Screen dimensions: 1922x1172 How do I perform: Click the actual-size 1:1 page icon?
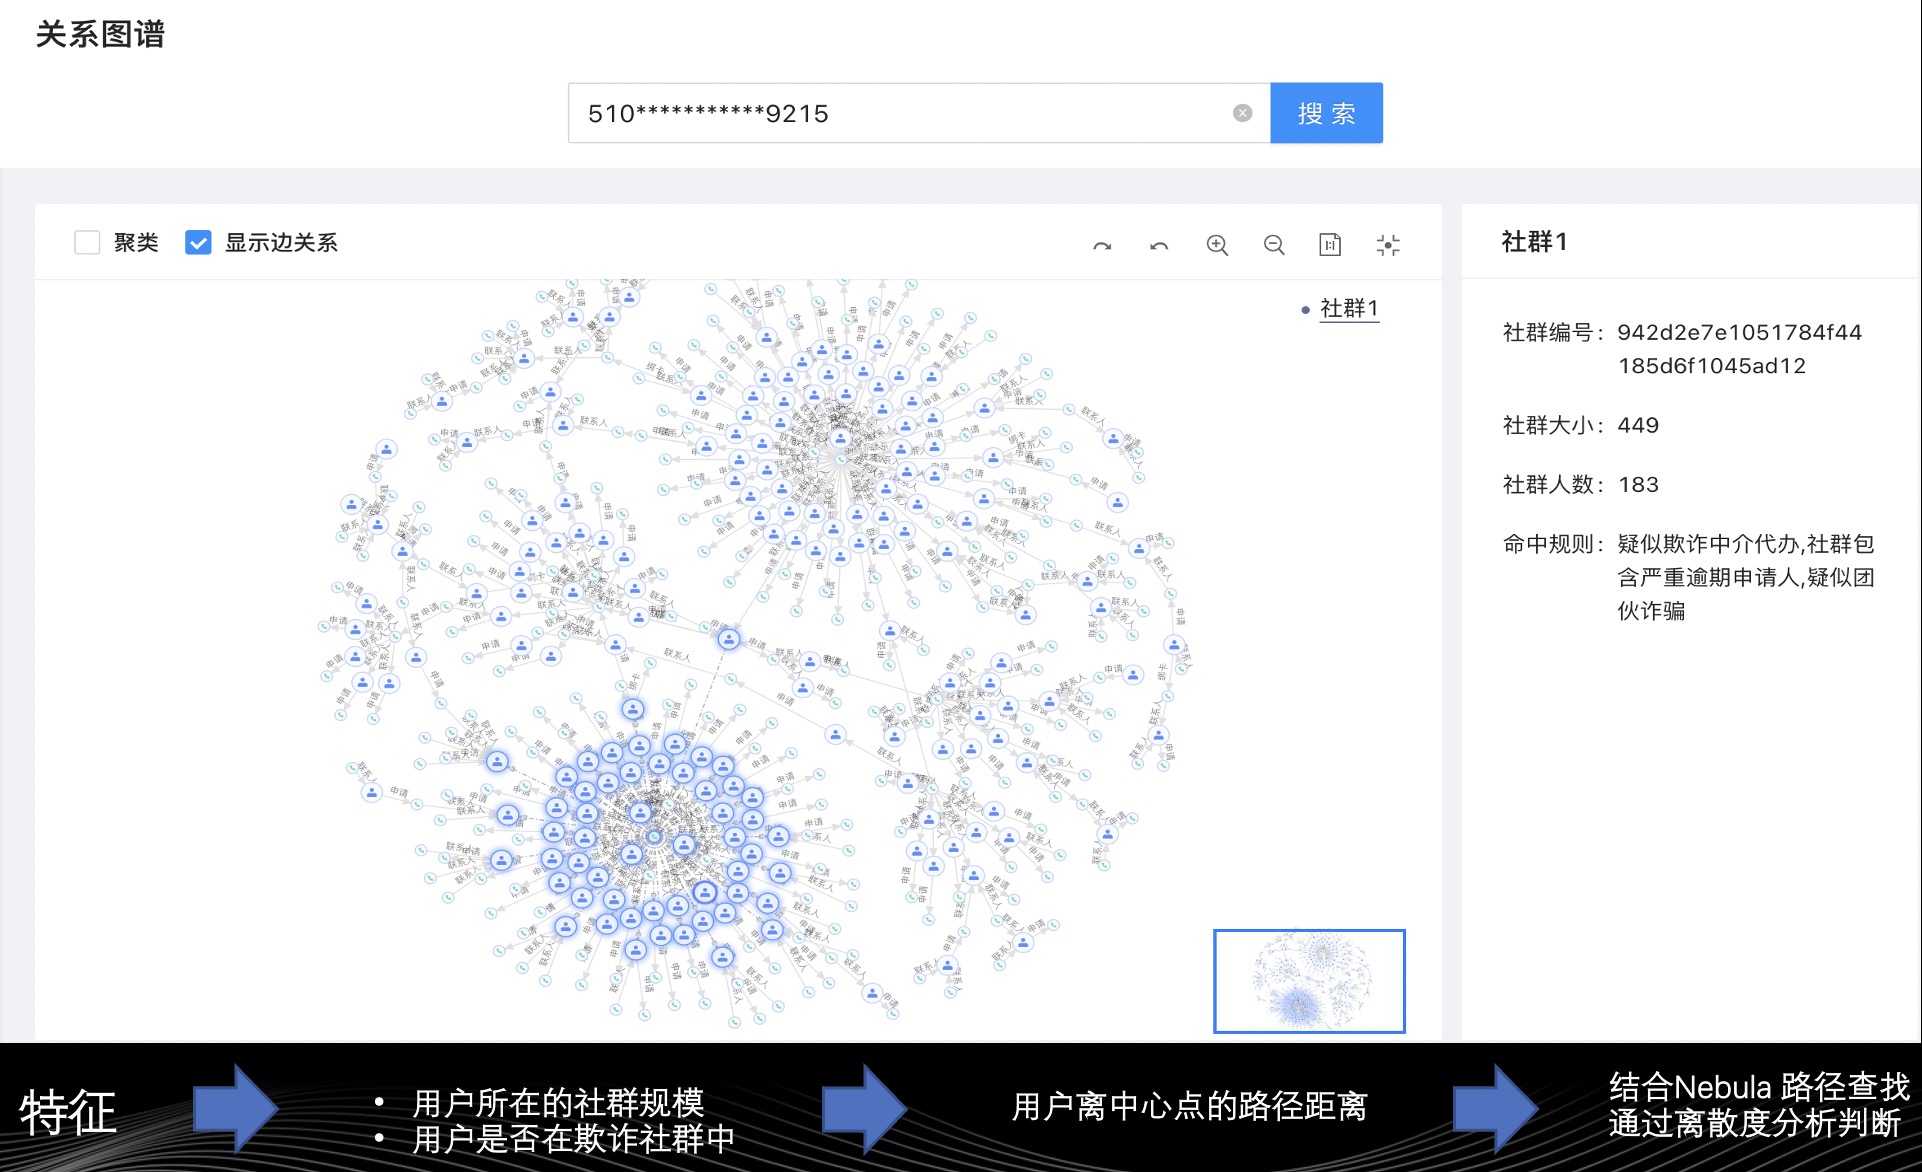coord(1330,245)
